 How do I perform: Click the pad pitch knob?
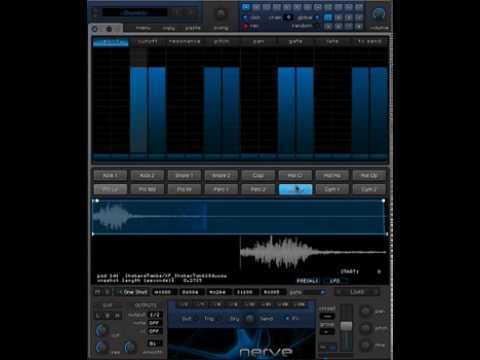(x=365, y=328)
